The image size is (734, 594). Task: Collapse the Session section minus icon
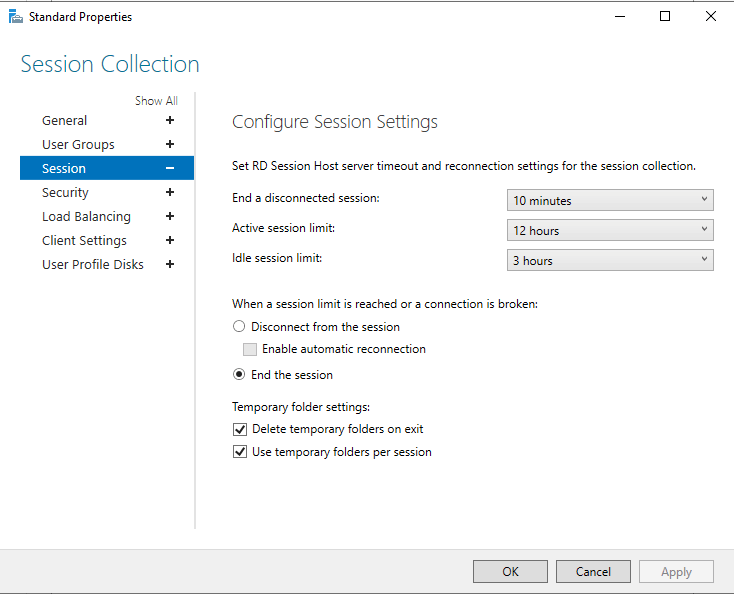pyautogui.click(x=170, y=168)
